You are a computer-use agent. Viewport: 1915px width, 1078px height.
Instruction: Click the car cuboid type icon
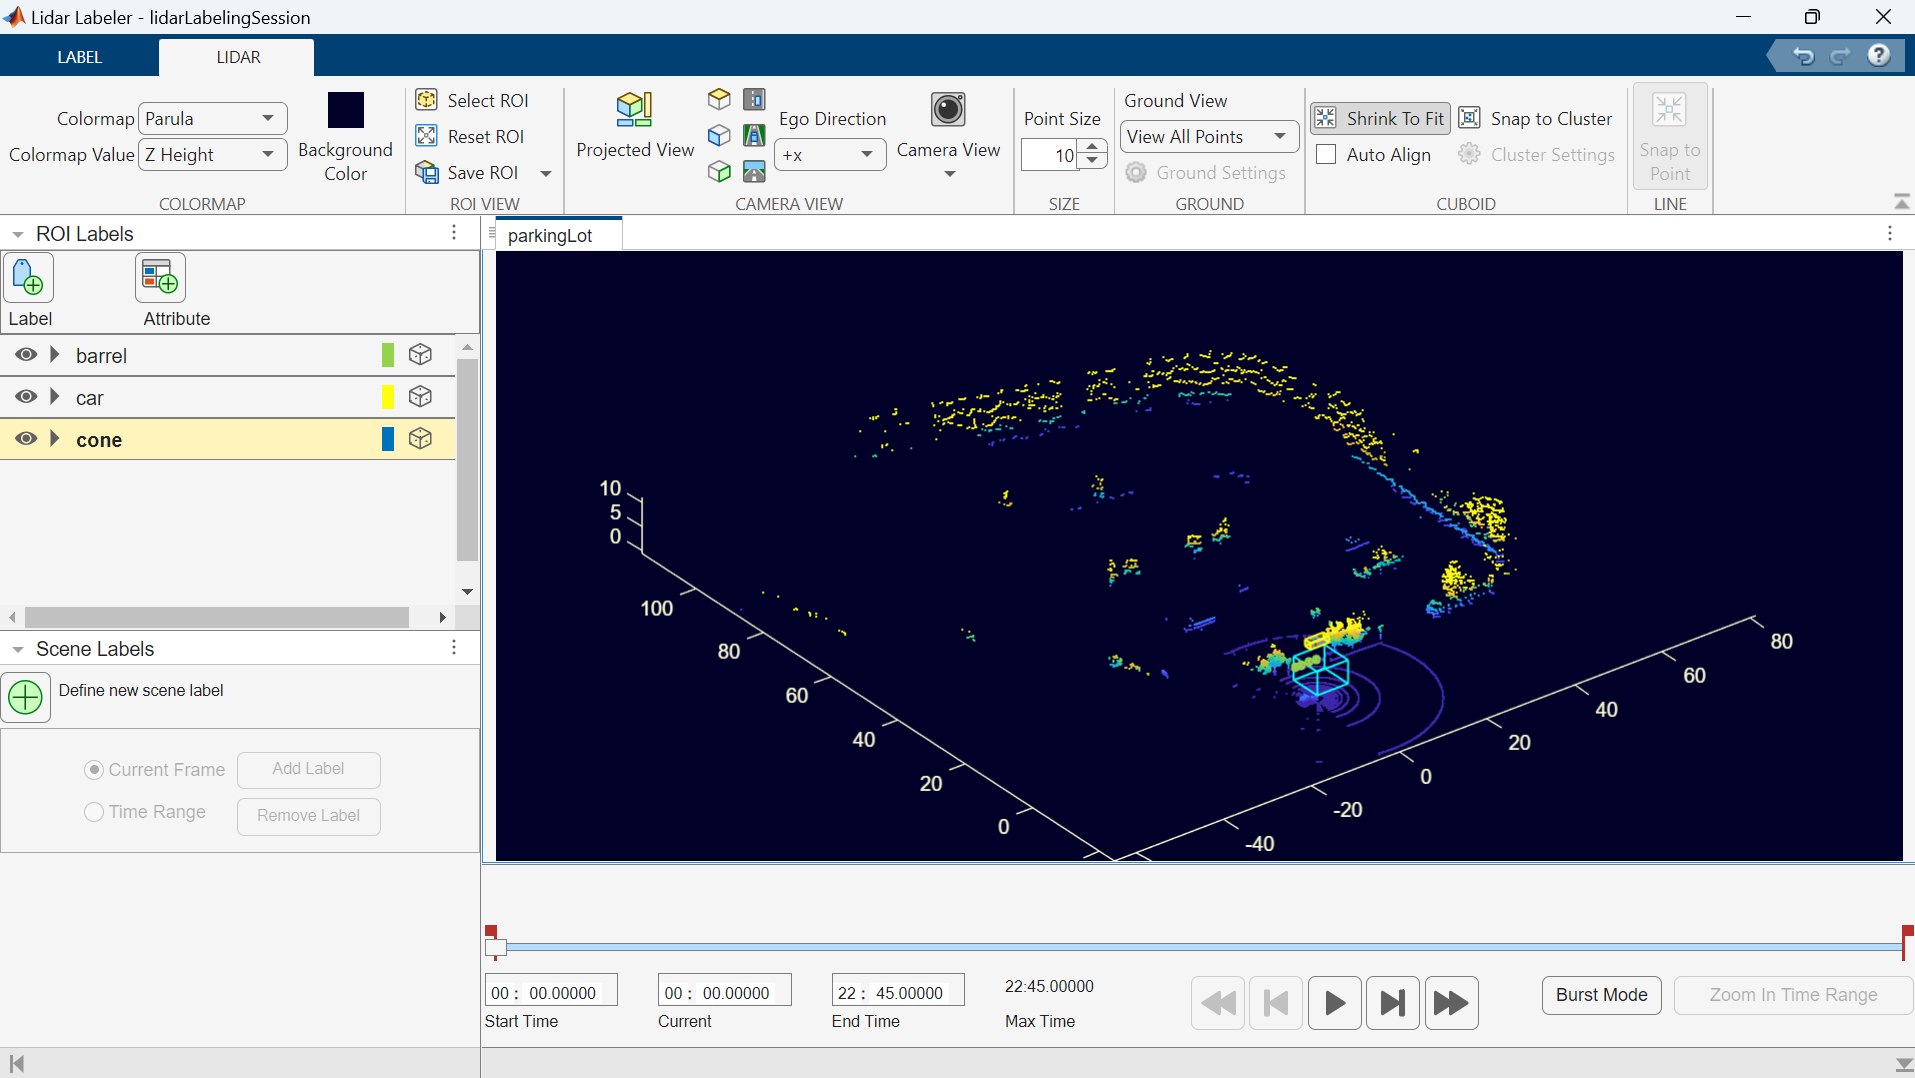tap(421, 397)
